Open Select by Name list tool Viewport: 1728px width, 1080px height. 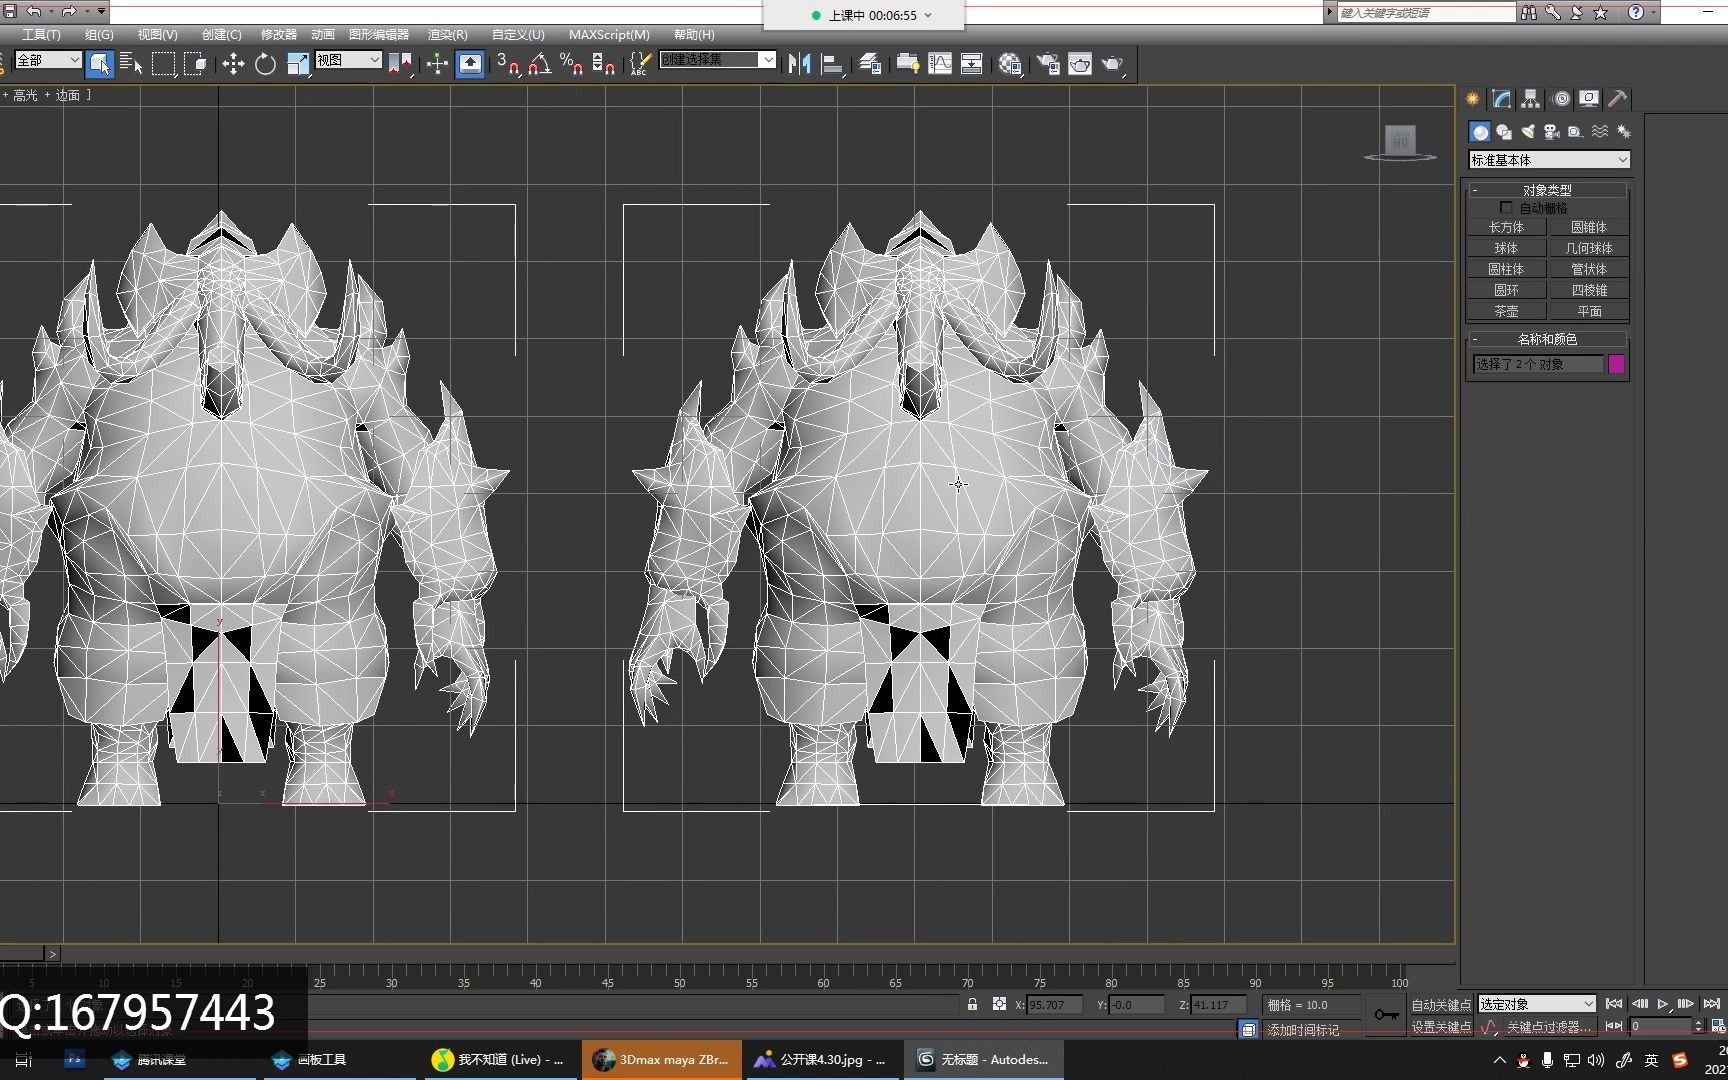(131, 64)
